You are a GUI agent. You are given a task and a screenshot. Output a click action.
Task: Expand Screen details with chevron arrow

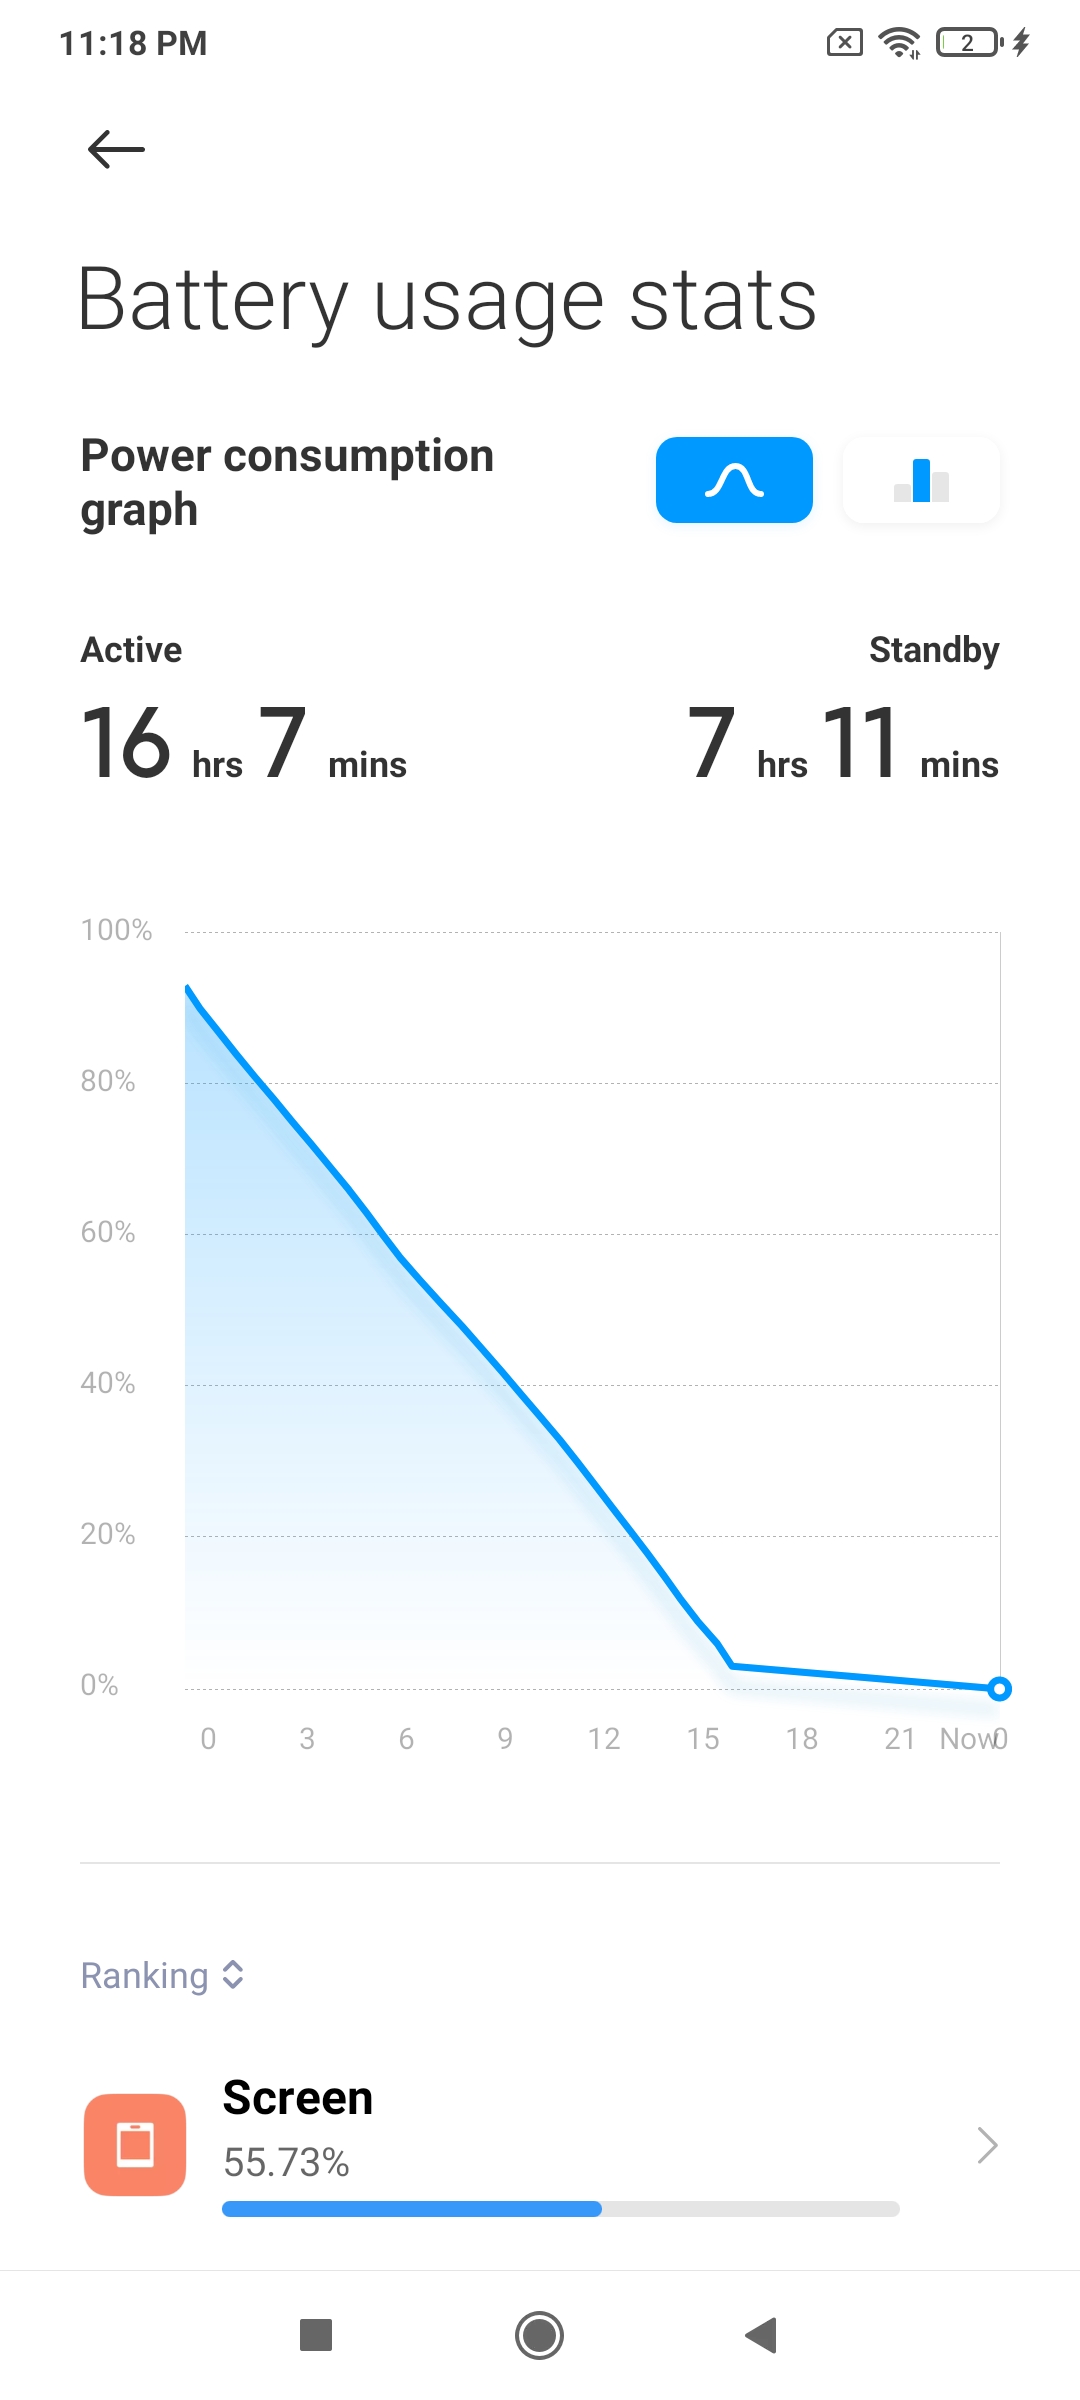987,2144
